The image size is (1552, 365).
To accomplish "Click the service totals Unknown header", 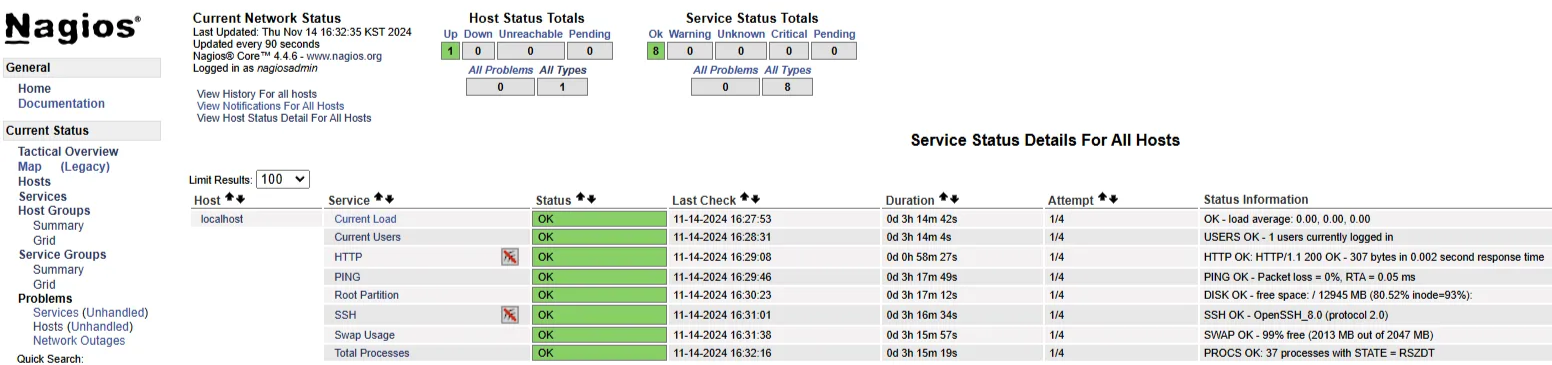I will tap(741, 34).
